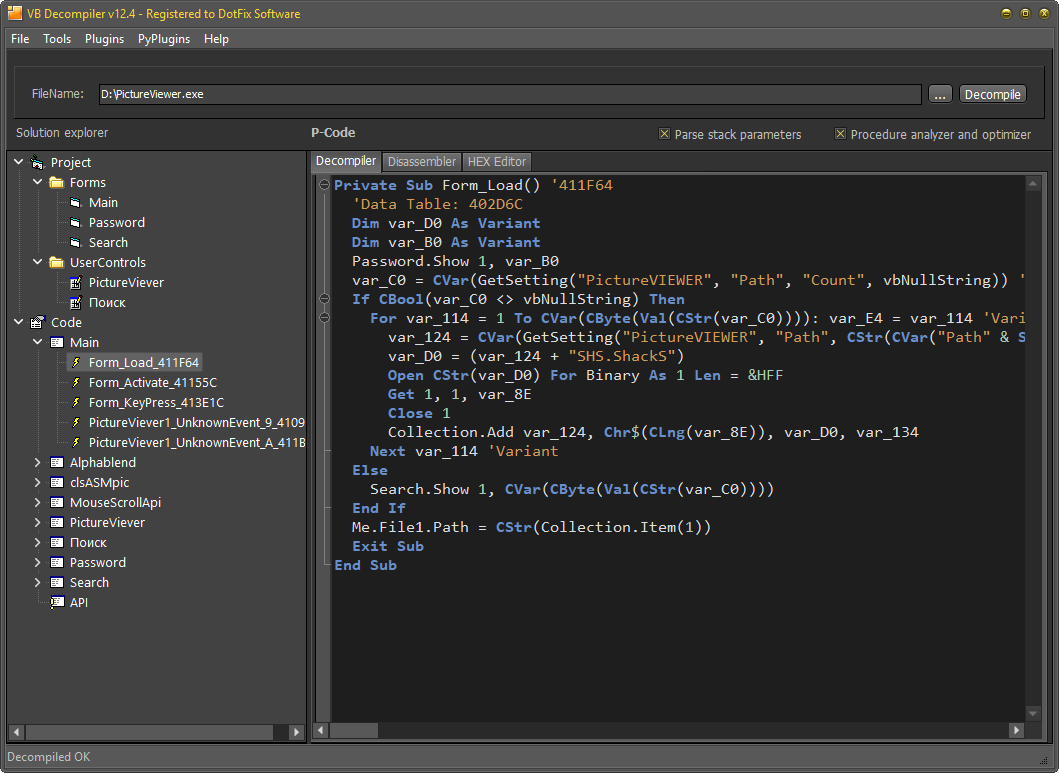Expand the PictureViever code module
The height and width of the screenshot is (773, 1059).
tap(38, 523)
